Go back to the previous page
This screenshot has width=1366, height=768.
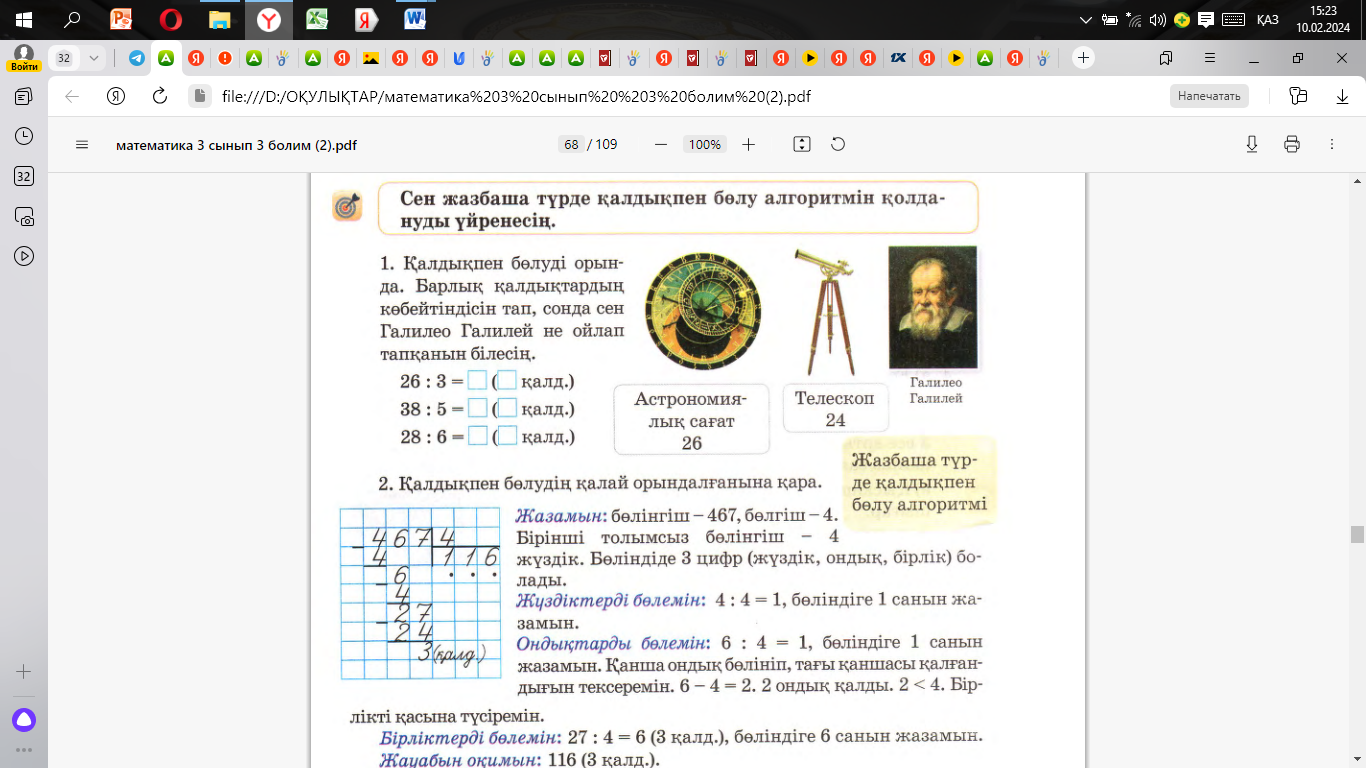point(72,96)
